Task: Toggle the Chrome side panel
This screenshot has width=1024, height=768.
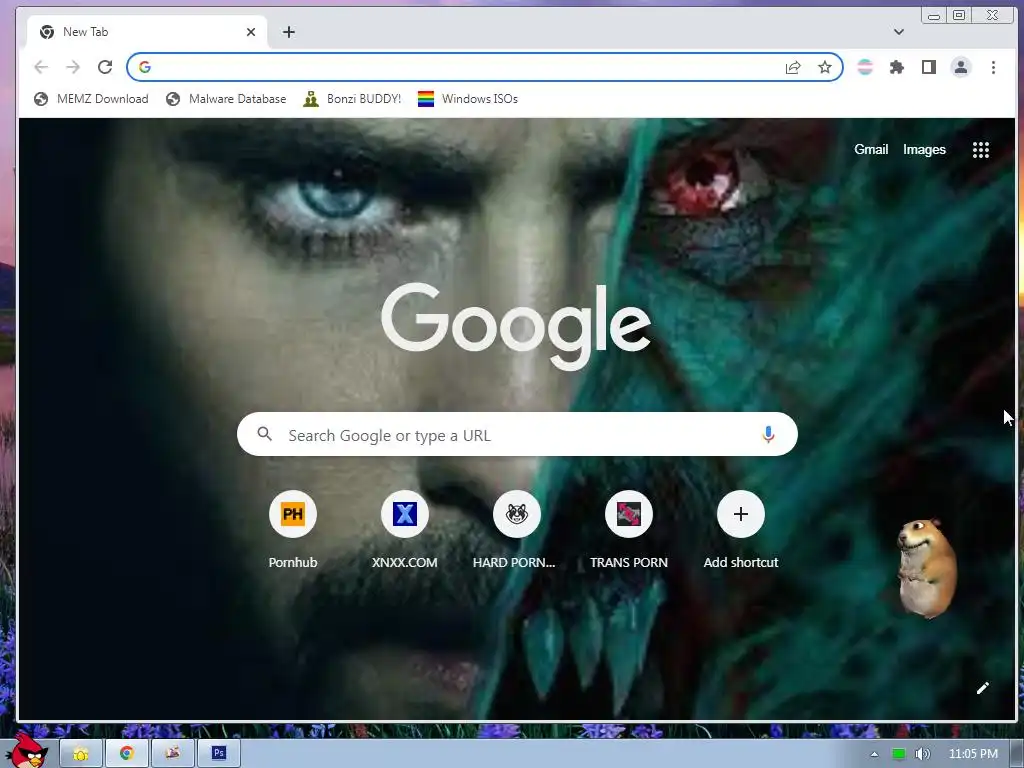Action: coord(929,67)
